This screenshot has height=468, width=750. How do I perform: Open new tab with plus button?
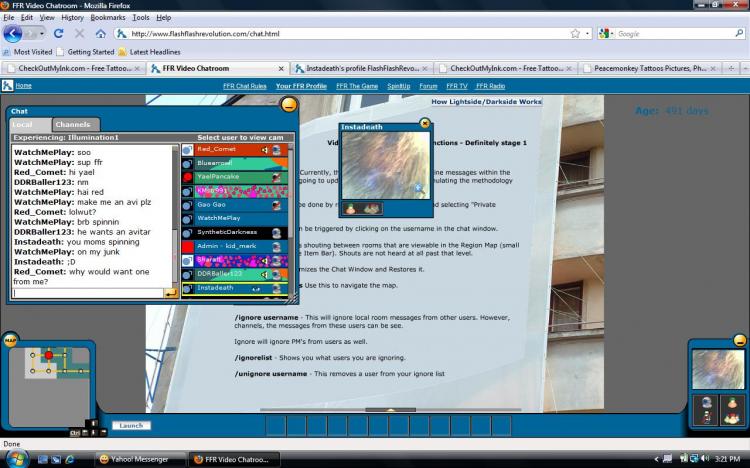click(731, 68)
